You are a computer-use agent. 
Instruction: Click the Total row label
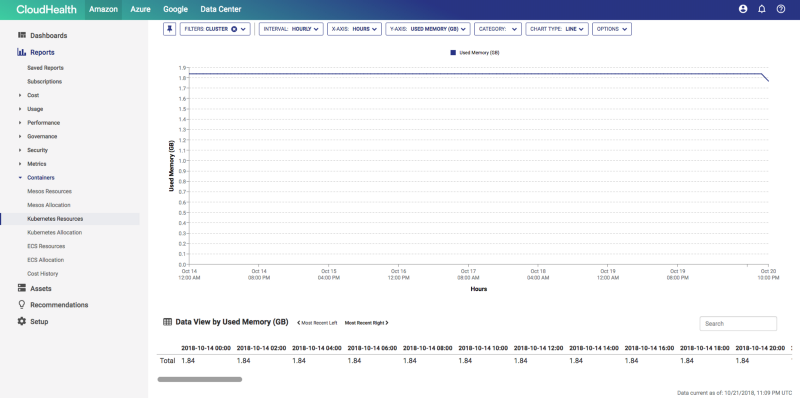point(167,361)
